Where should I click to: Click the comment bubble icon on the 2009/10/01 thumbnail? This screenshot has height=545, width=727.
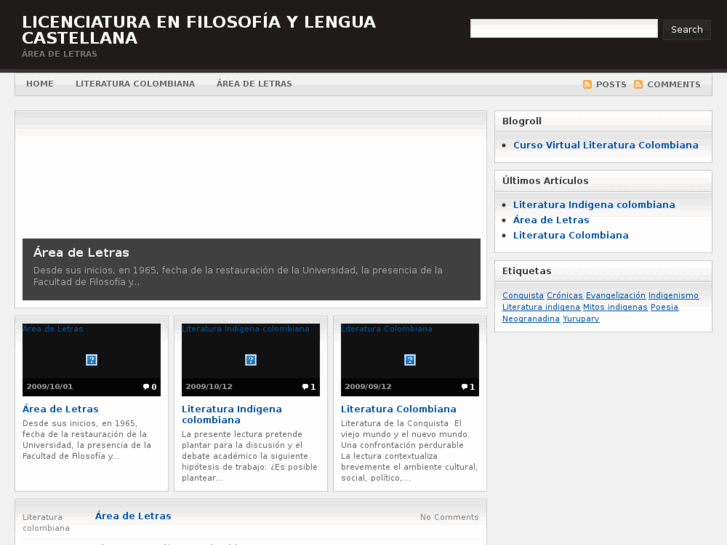(x=146, y=387)
